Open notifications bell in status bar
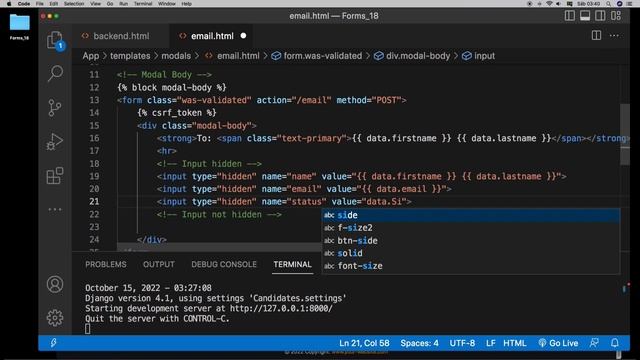 coord(615,343)
